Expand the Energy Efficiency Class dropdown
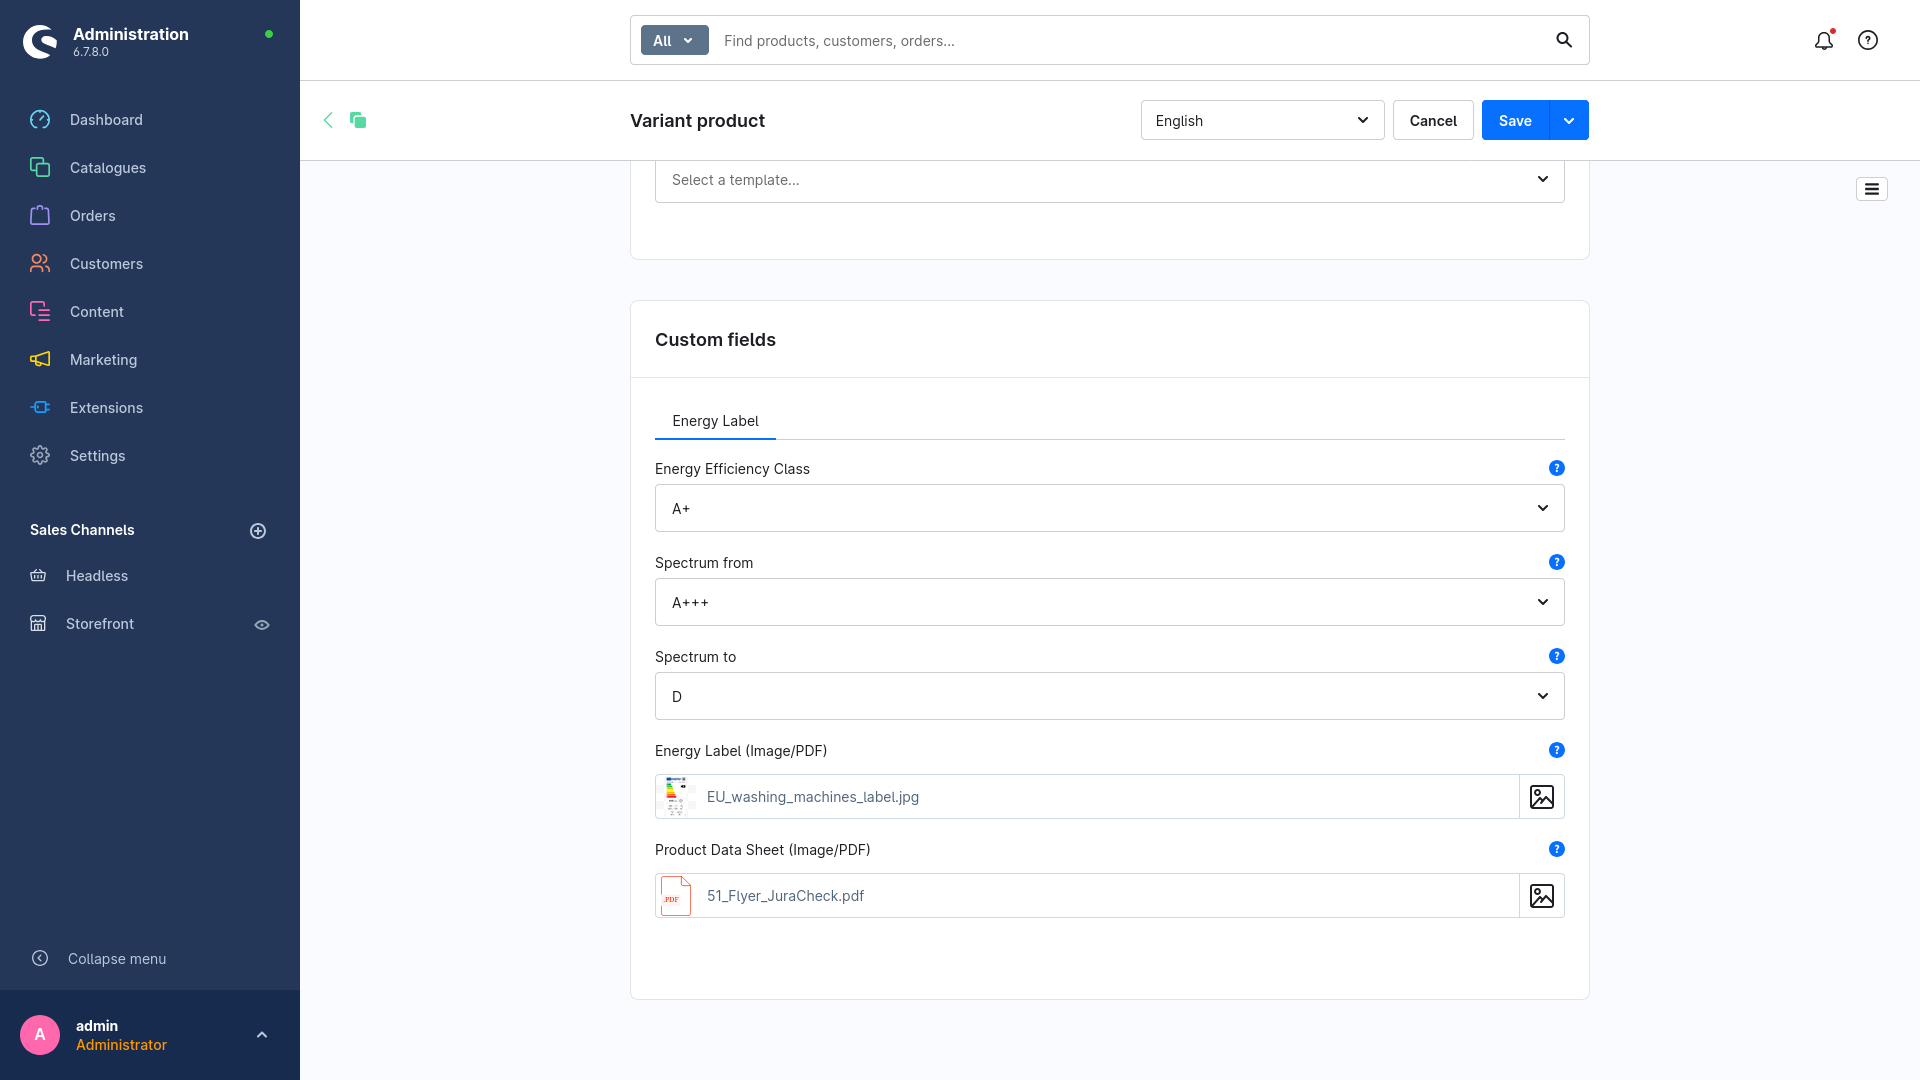 click(x=1109, y=508)
